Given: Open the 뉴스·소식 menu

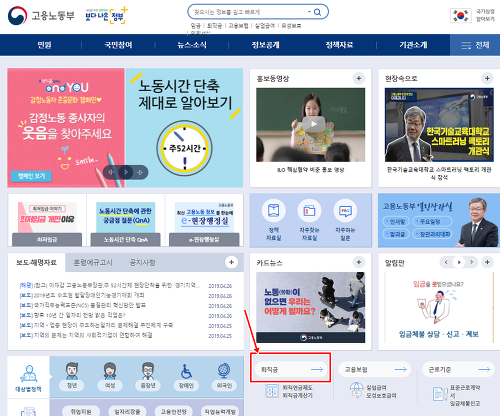Looking at the screenshot, I should tap(192, 45).
